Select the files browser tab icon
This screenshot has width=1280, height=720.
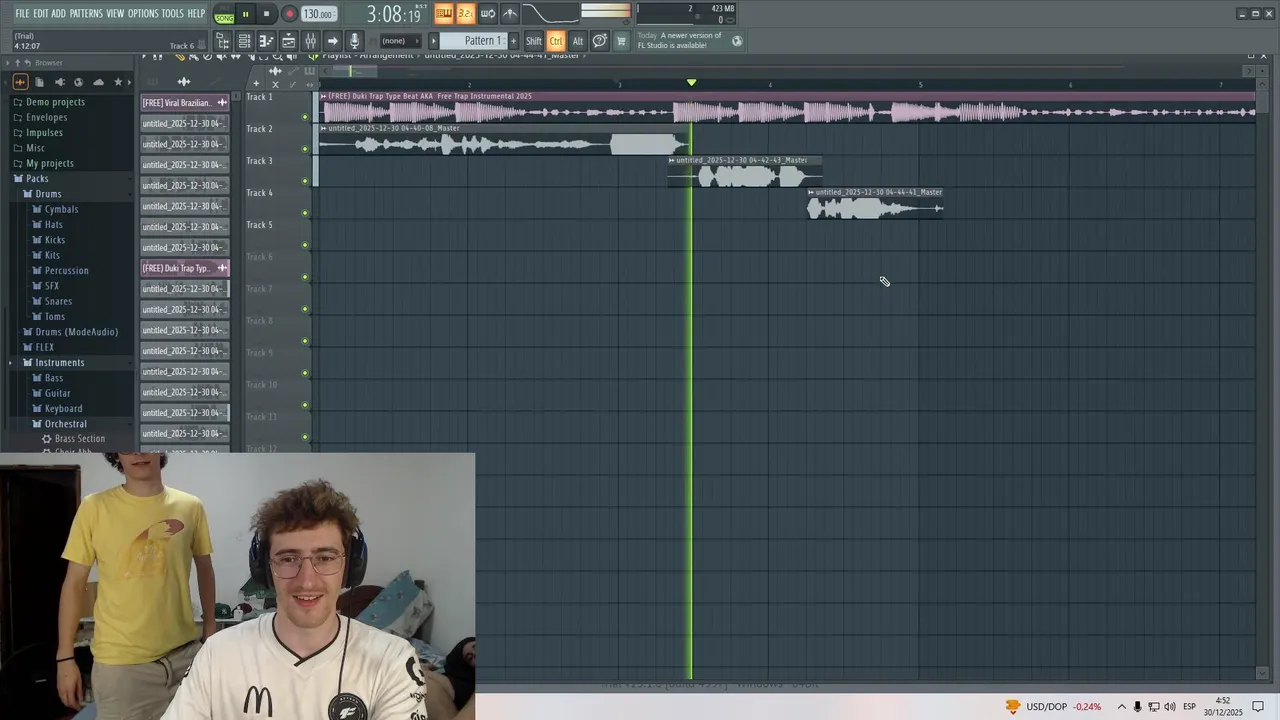point(39,82)
